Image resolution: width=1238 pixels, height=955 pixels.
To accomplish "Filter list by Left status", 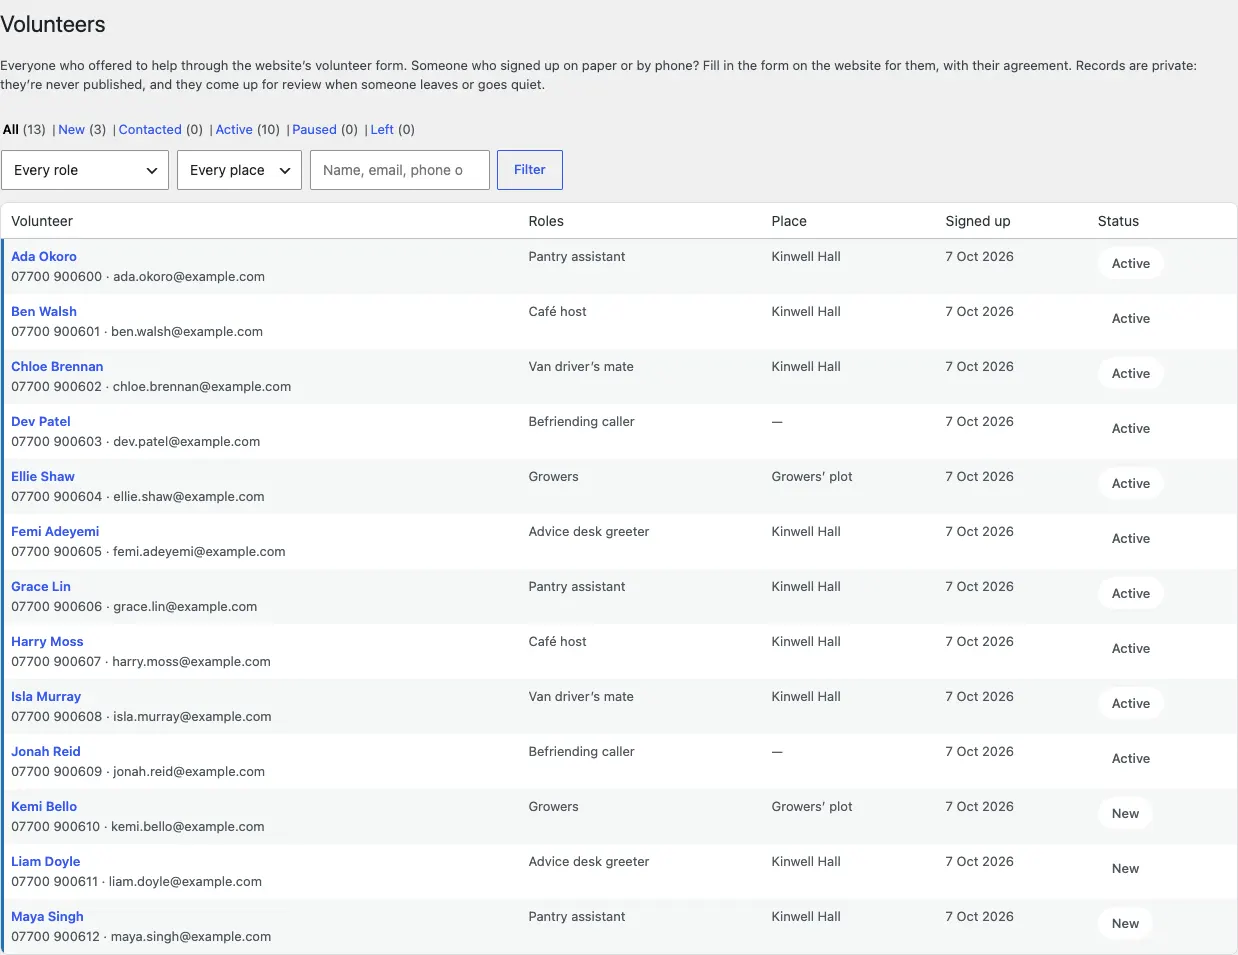I will pyautogui.click(x=382, y=129).
